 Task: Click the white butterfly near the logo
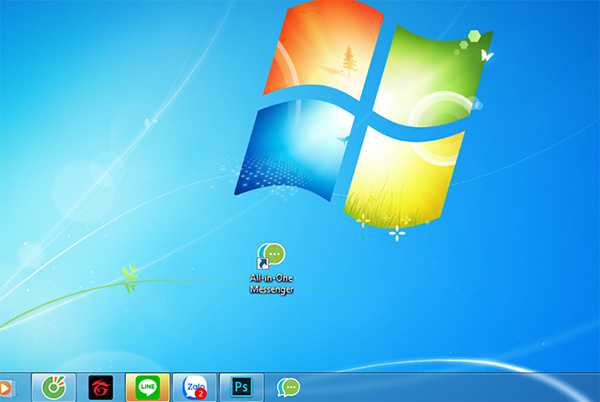click(488, 54)
